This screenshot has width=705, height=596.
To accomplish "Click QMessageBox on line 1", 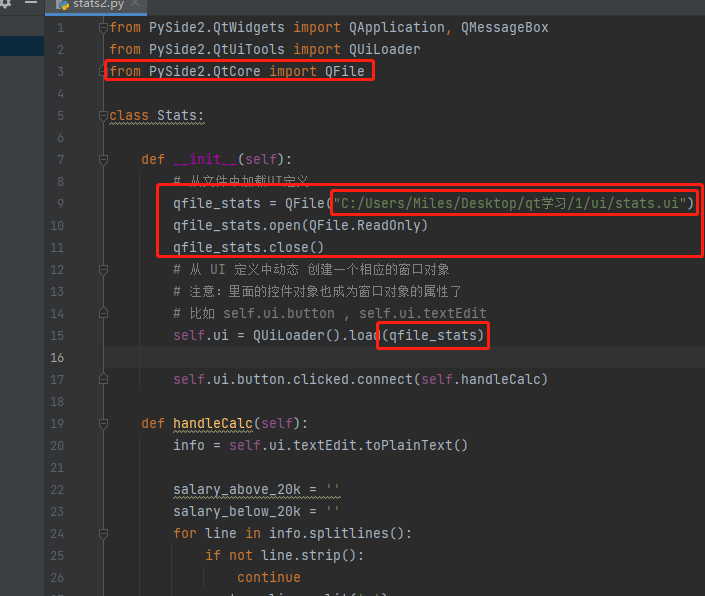I will [504, 27].
